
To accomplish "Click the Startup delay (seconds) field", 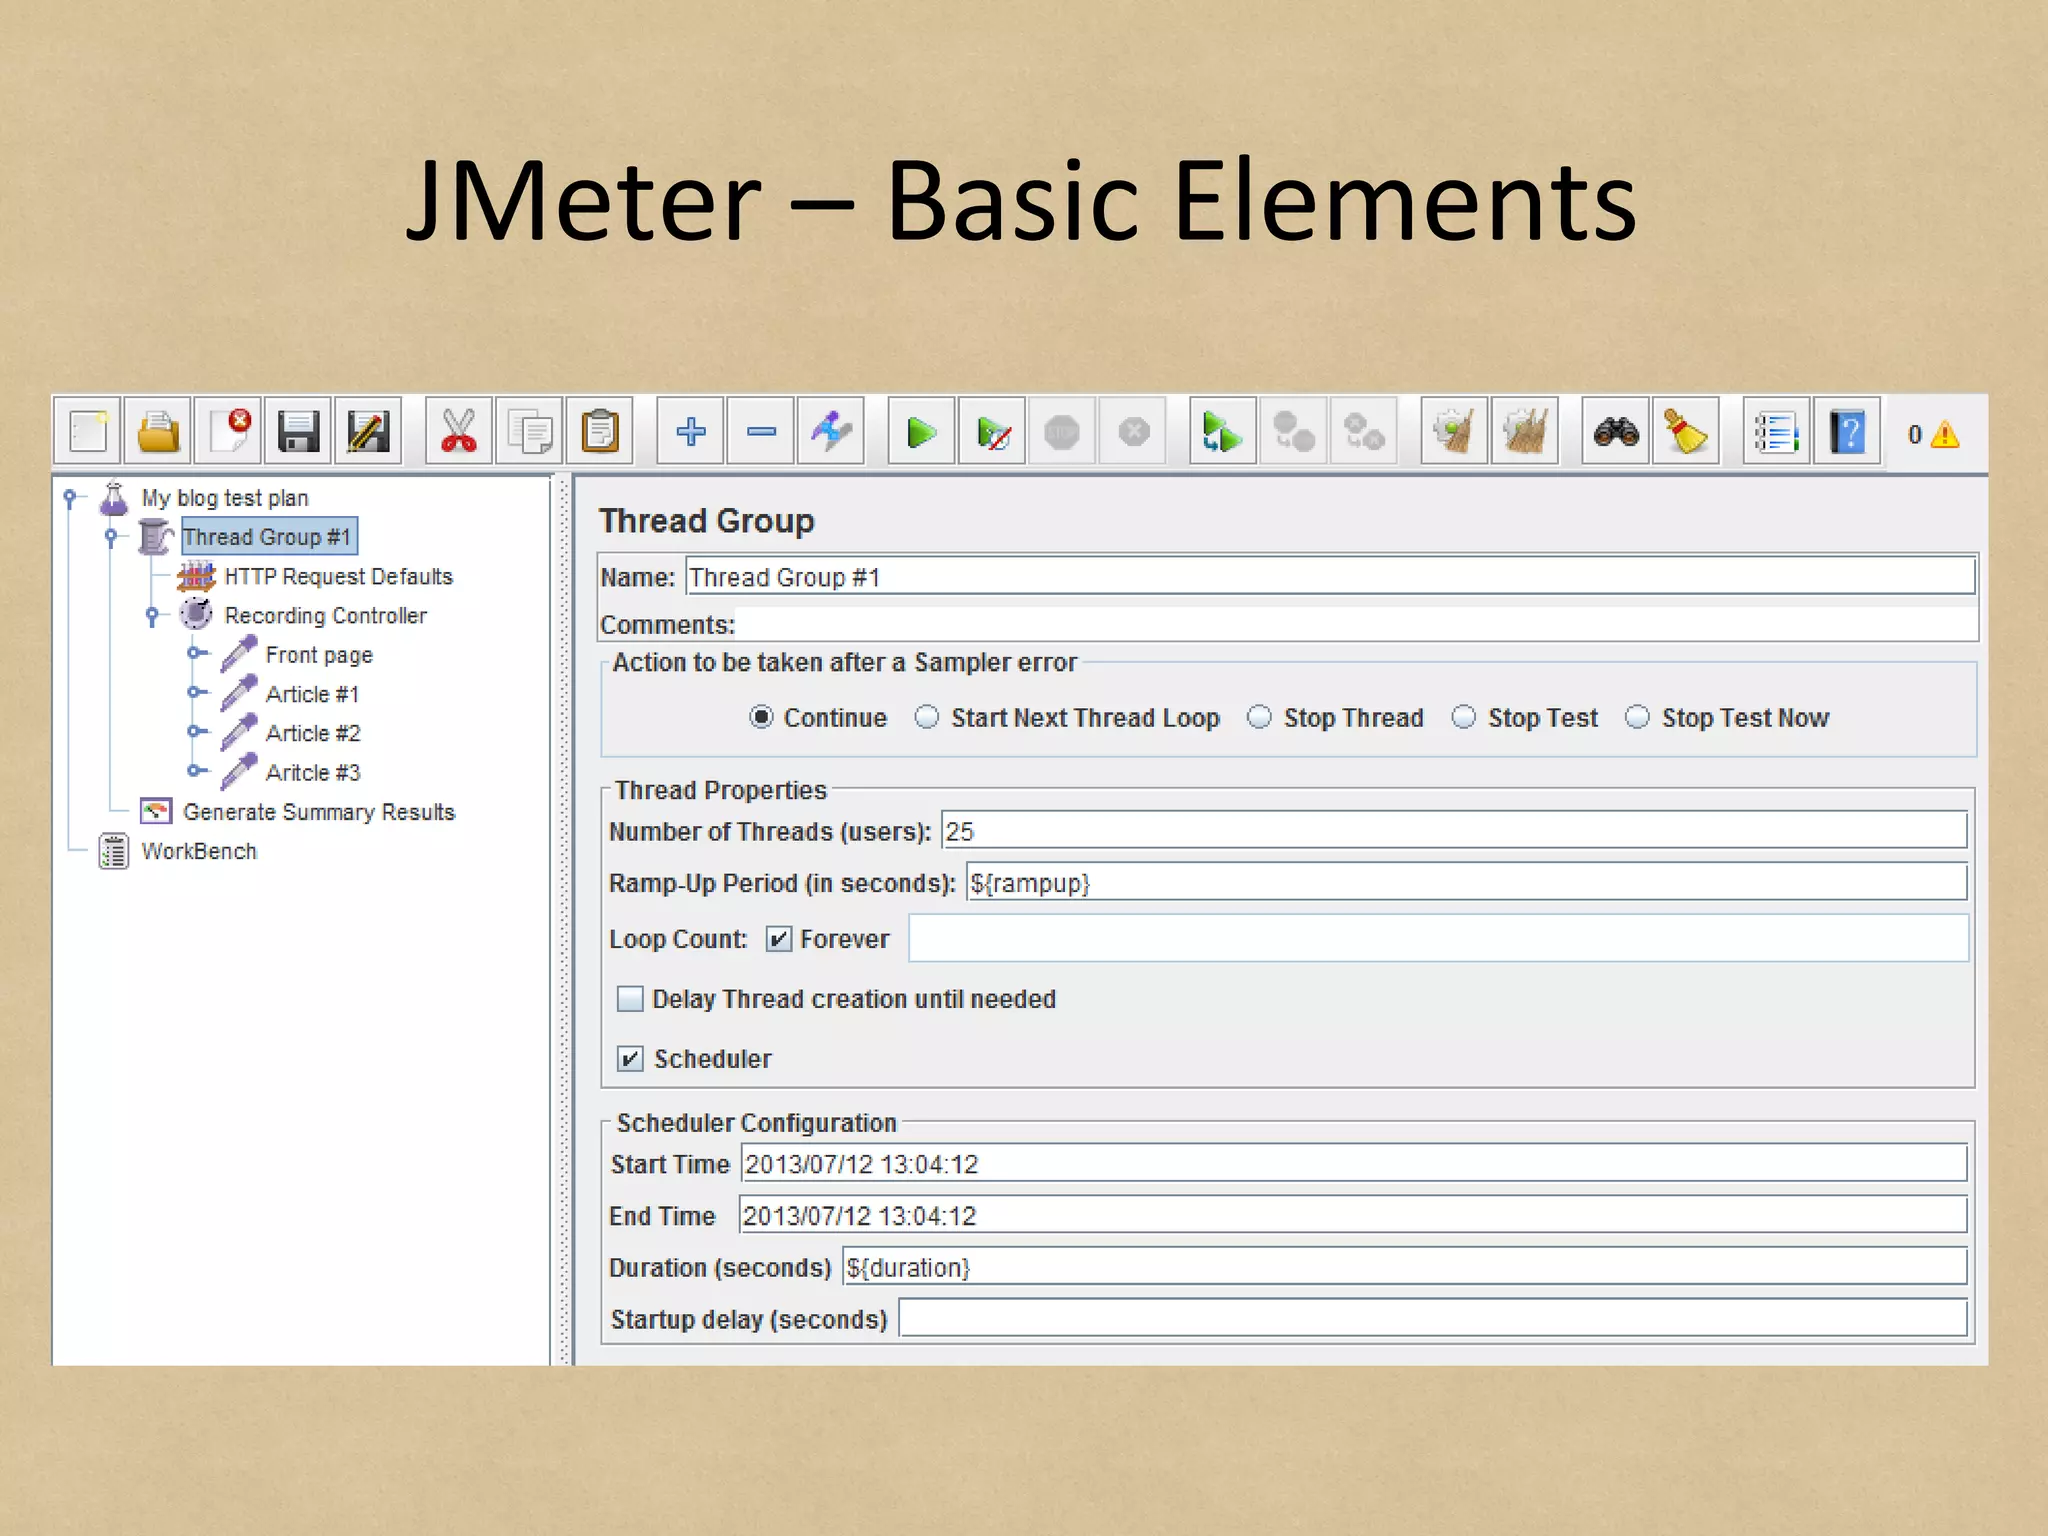I will tap(1433, 1319).
